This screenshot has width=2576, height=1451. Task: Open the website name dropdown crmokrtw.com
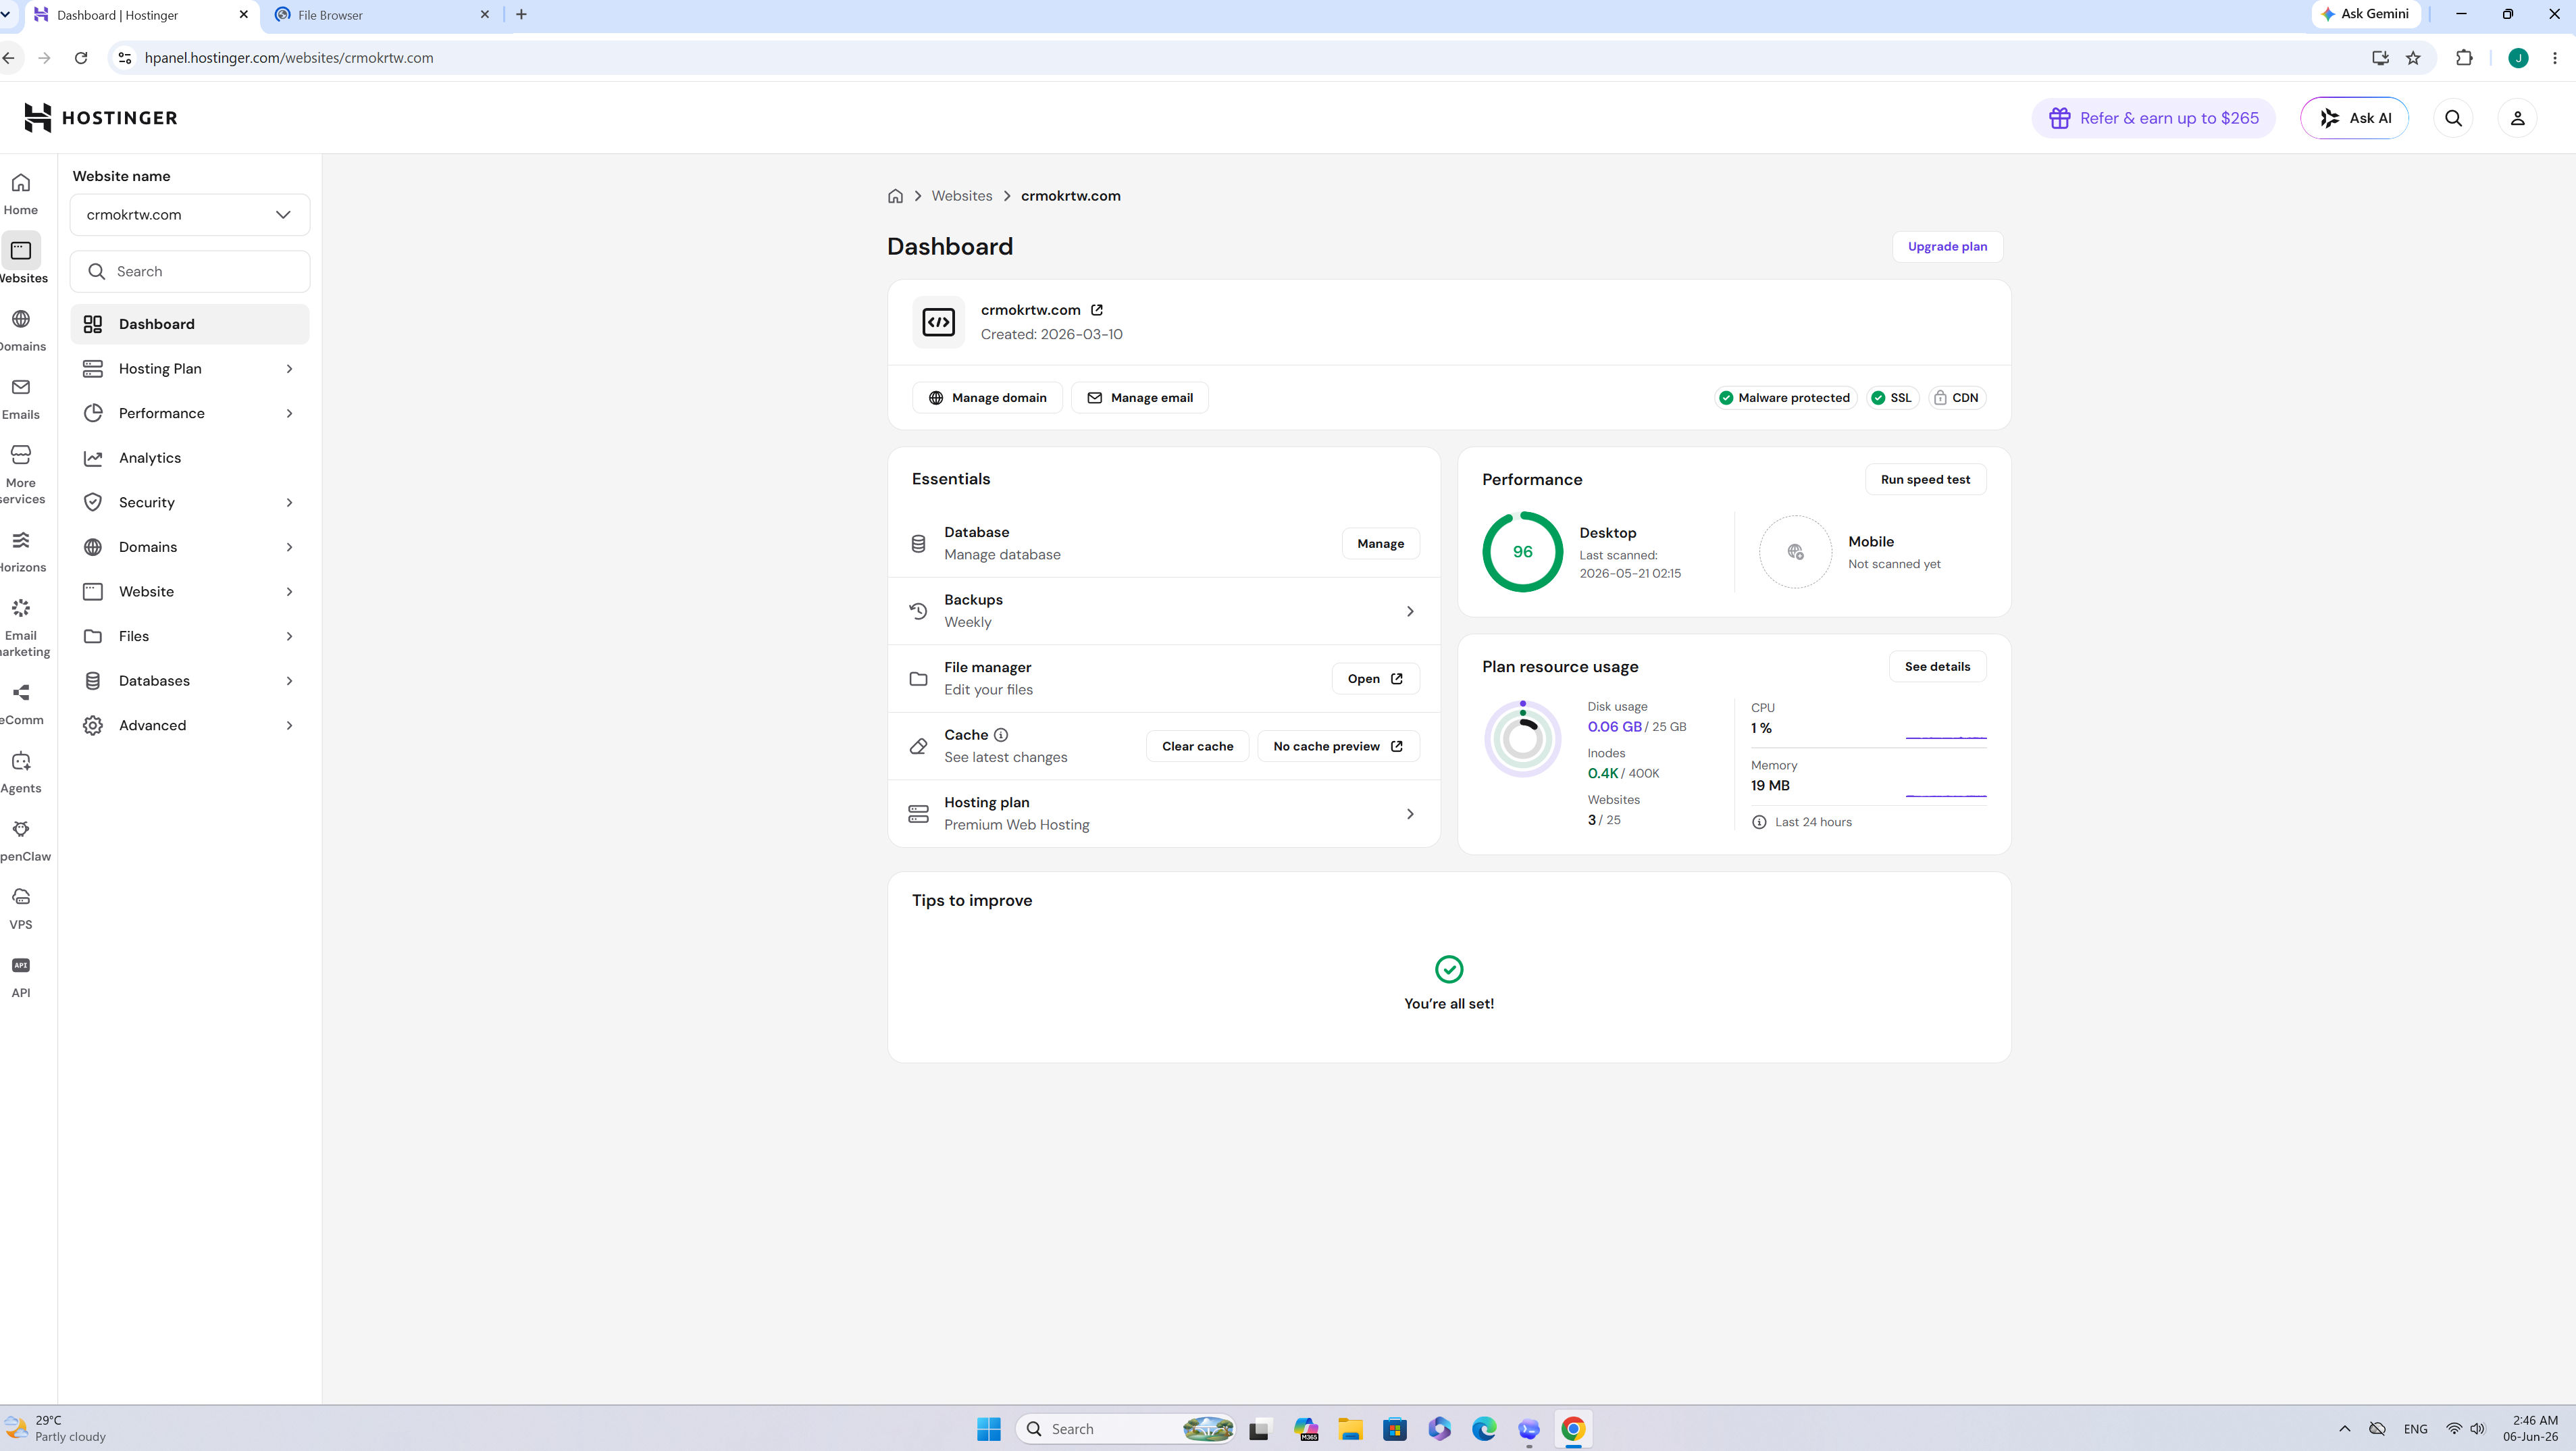pos(190,215)
